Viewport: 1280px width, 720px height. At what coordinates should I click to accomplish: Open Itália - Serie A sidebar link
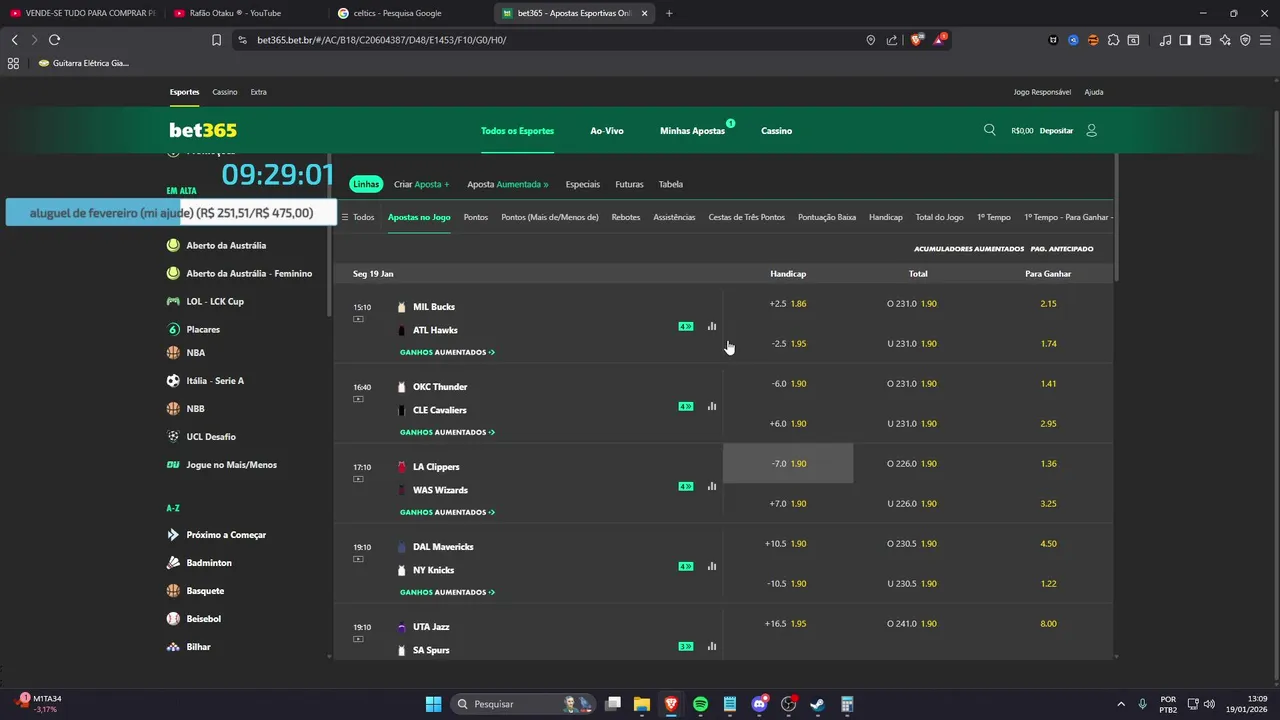[x=214, y=381]
